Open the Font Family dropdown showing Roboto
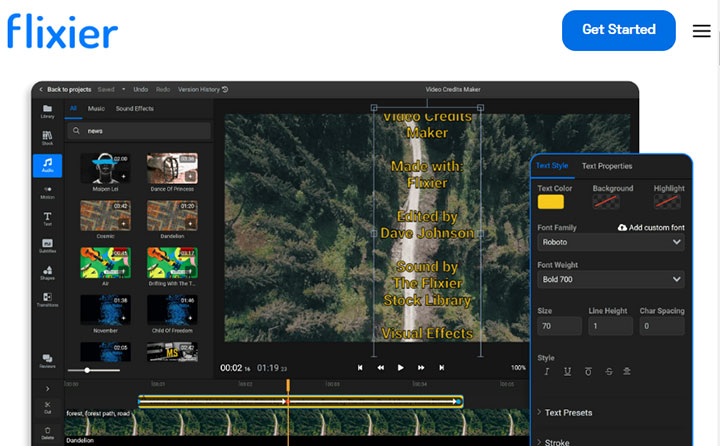 [x=610, y=242]
